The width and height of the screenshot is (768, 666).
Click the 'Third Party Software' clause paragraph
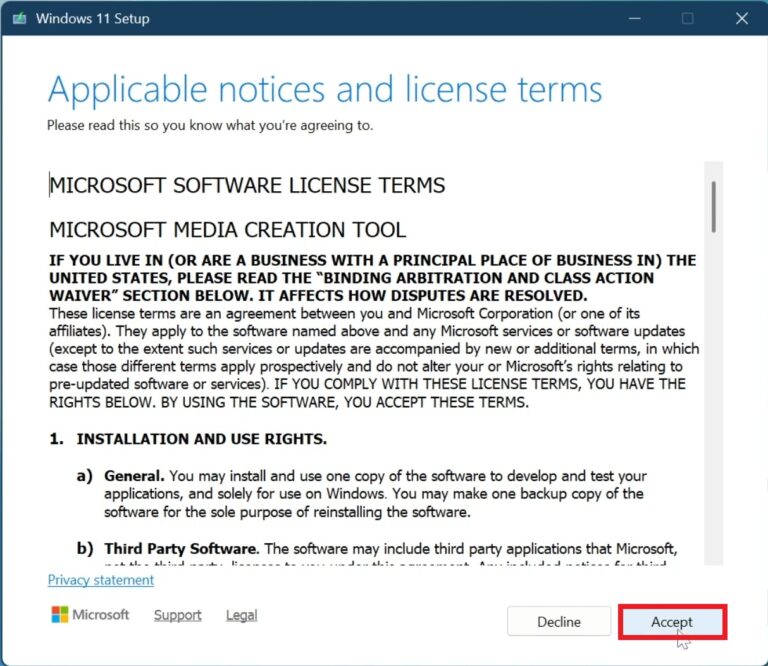coord(391,549)
